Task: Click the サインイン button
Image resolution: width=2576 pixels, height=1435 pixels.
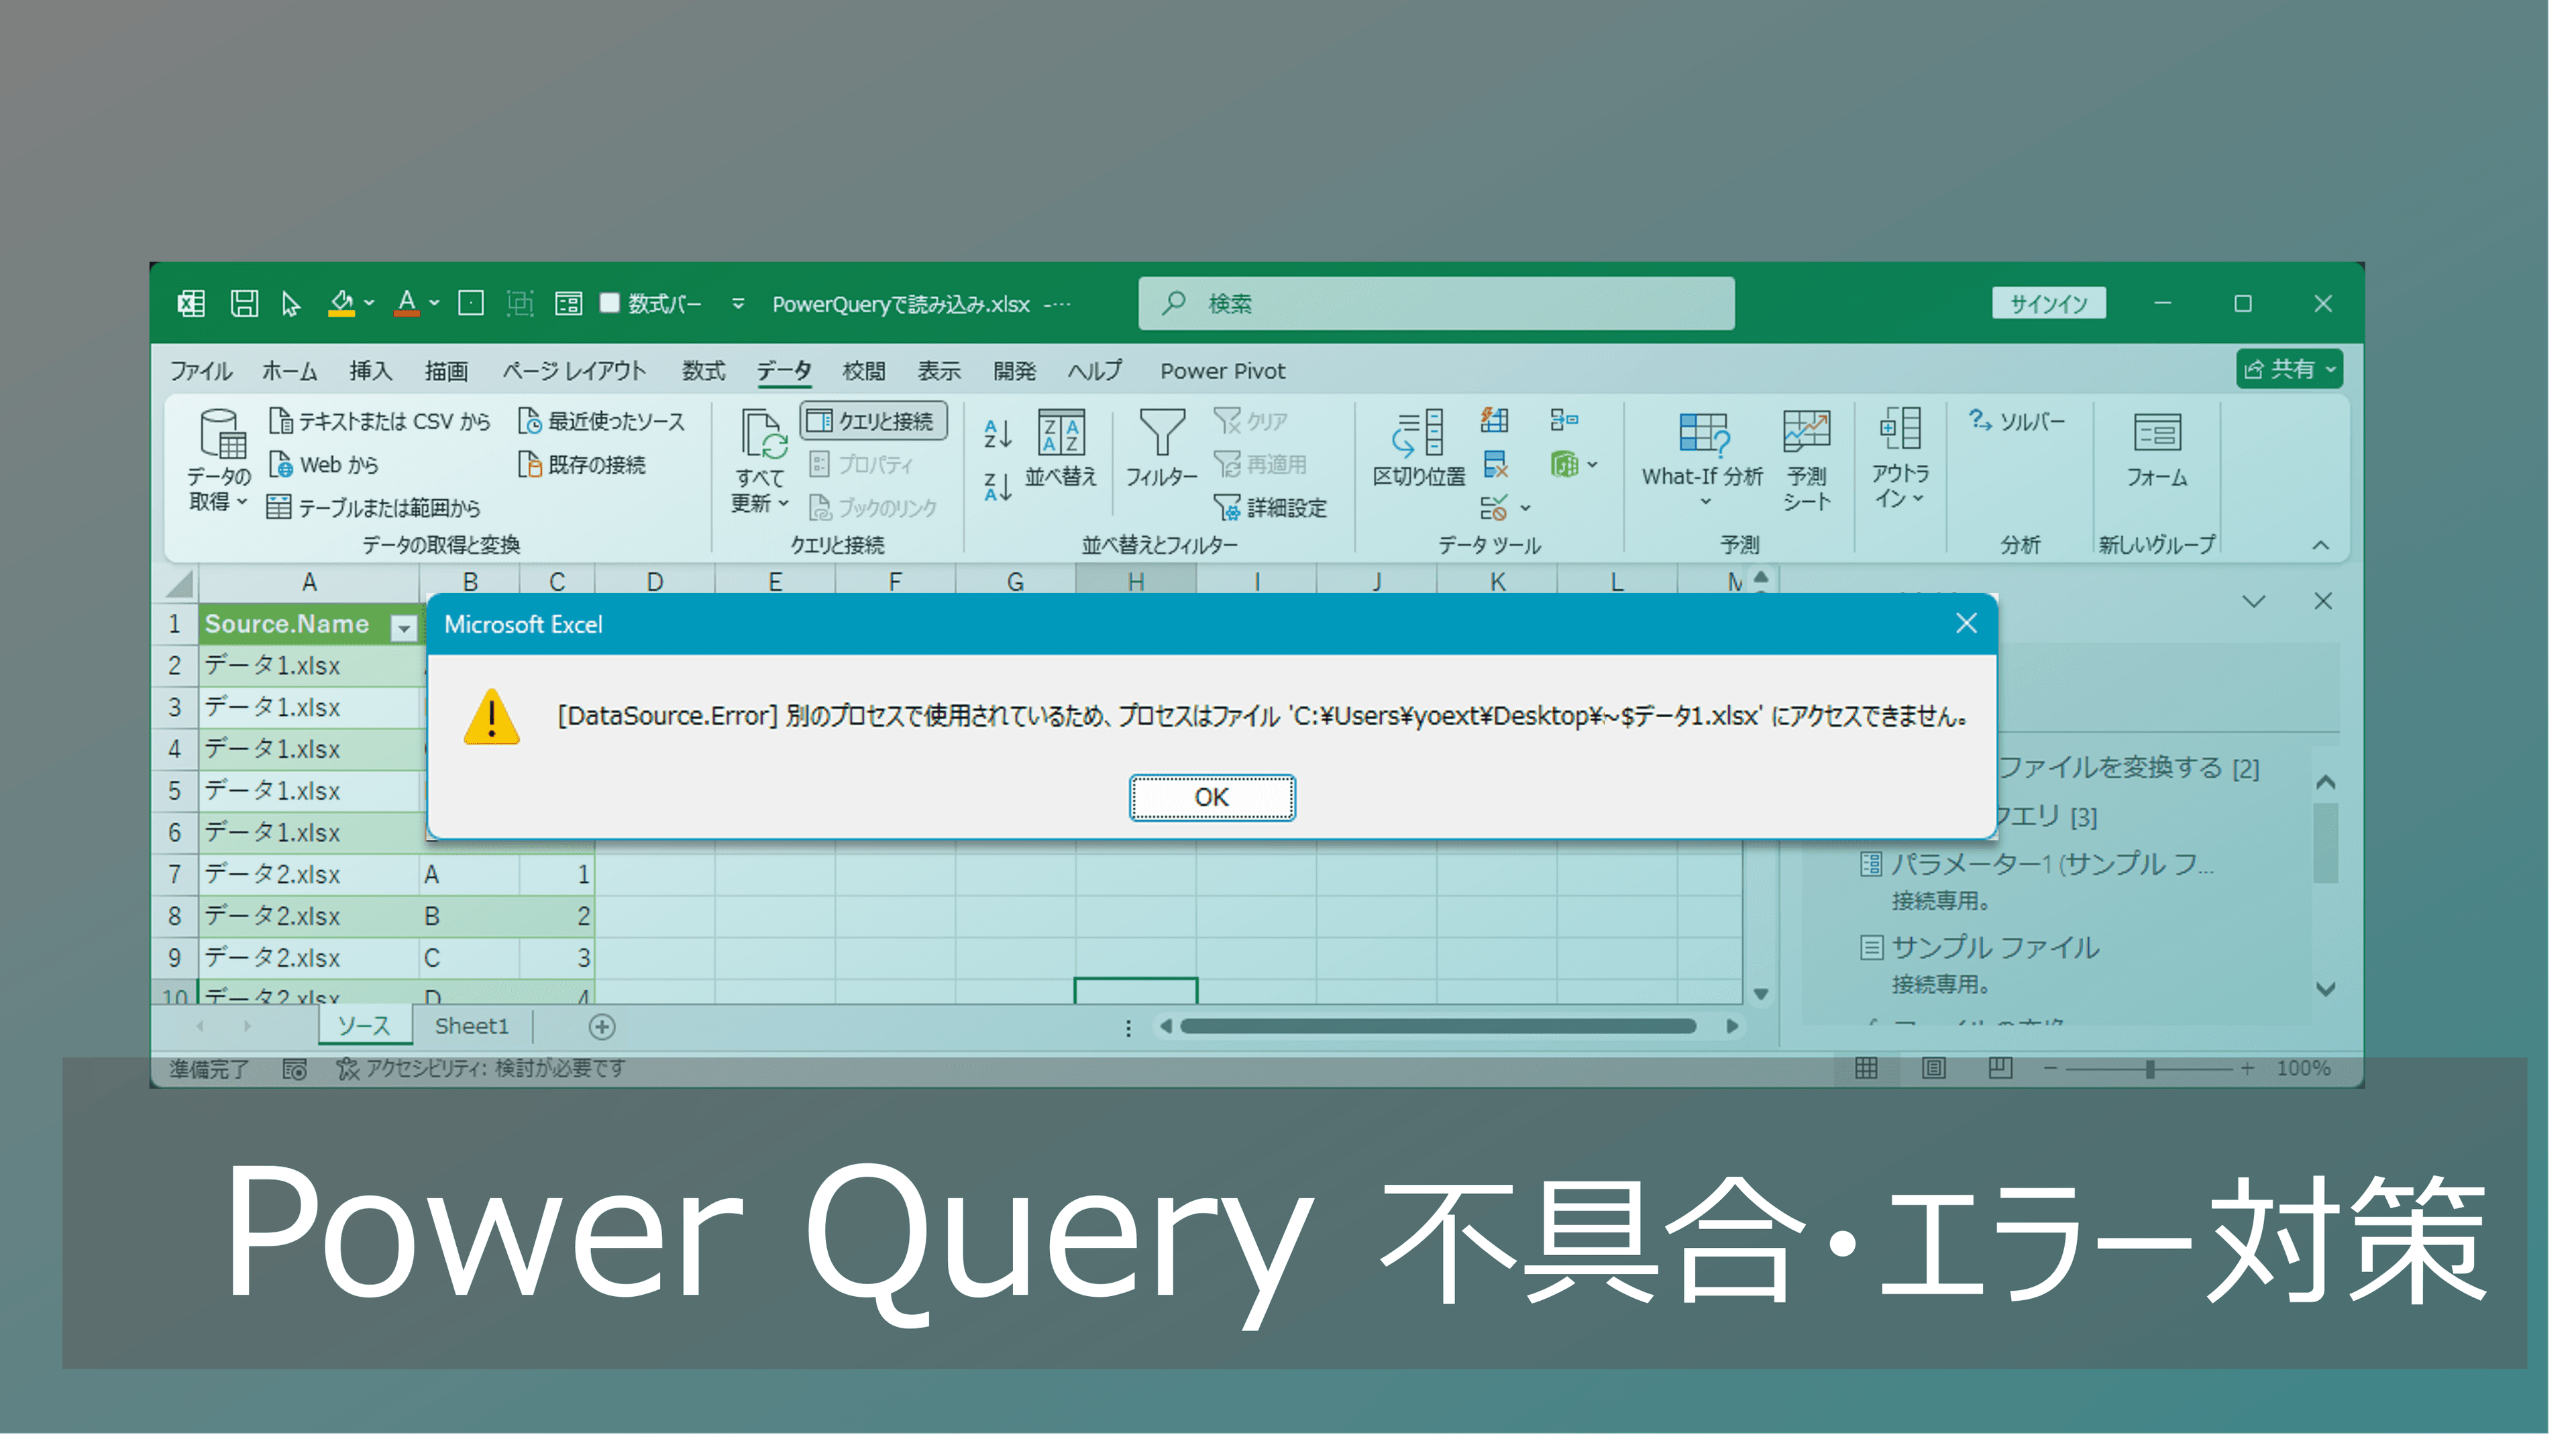Action: pos(2048,303)
